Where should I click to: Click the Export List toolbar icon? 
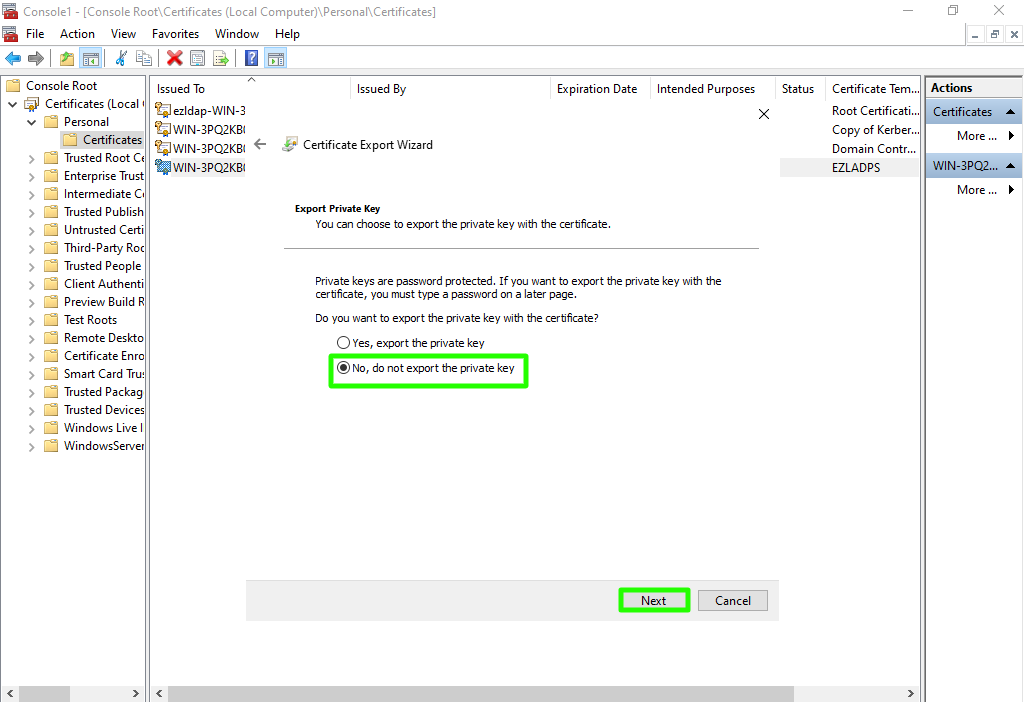pos(221,59)
